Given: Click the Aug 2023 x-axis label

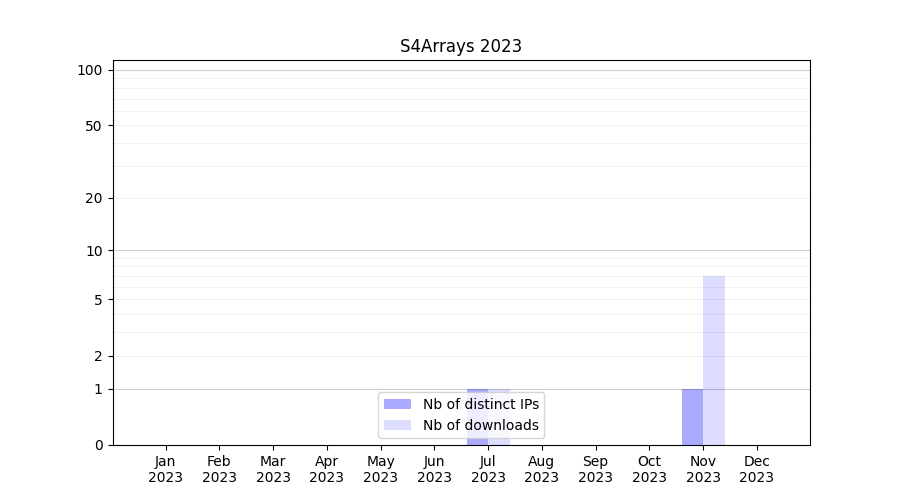Looking at the screenshot, I should 542,469.
